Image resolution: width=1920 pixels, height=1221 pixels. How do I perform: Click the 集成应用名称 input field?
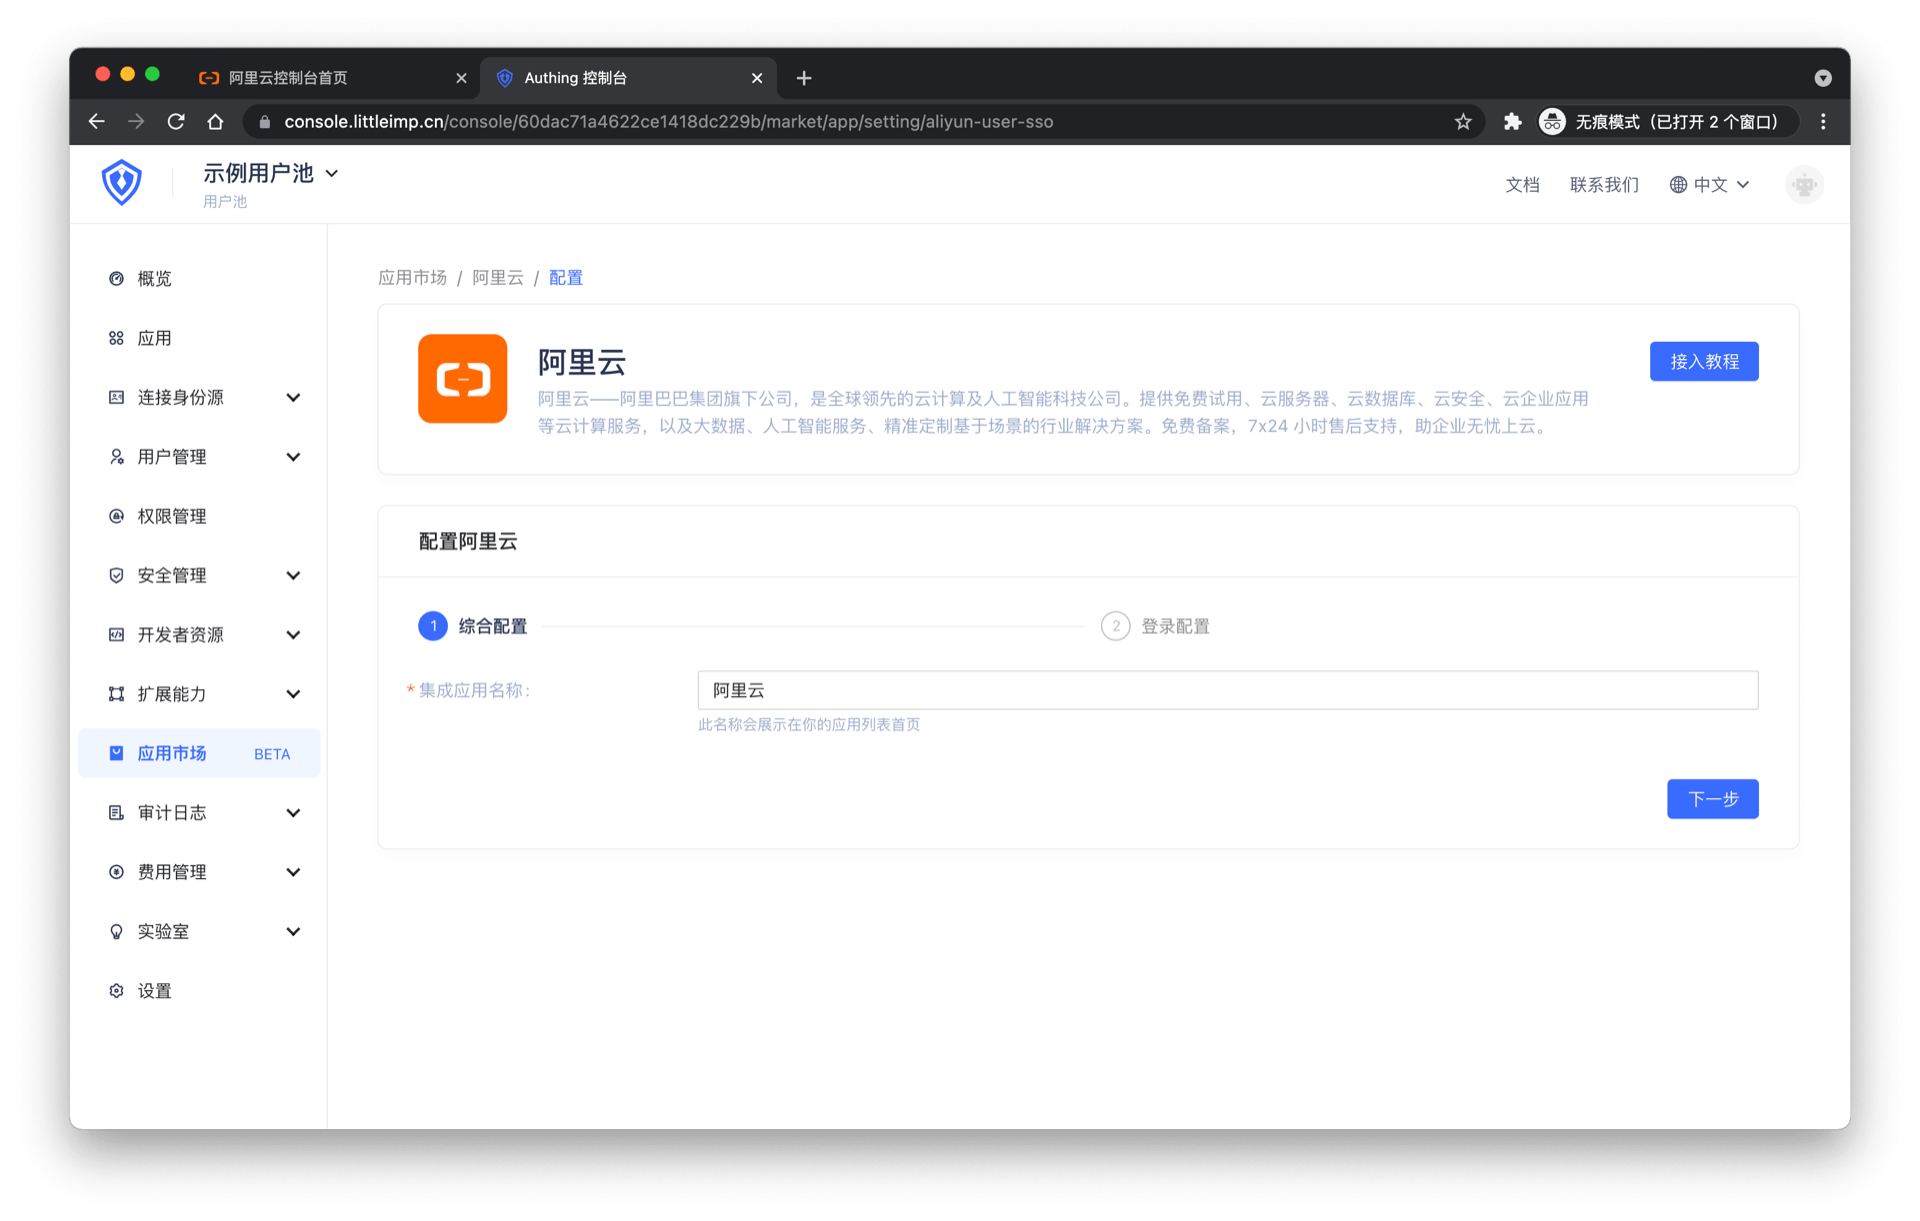coord(1227,691)
